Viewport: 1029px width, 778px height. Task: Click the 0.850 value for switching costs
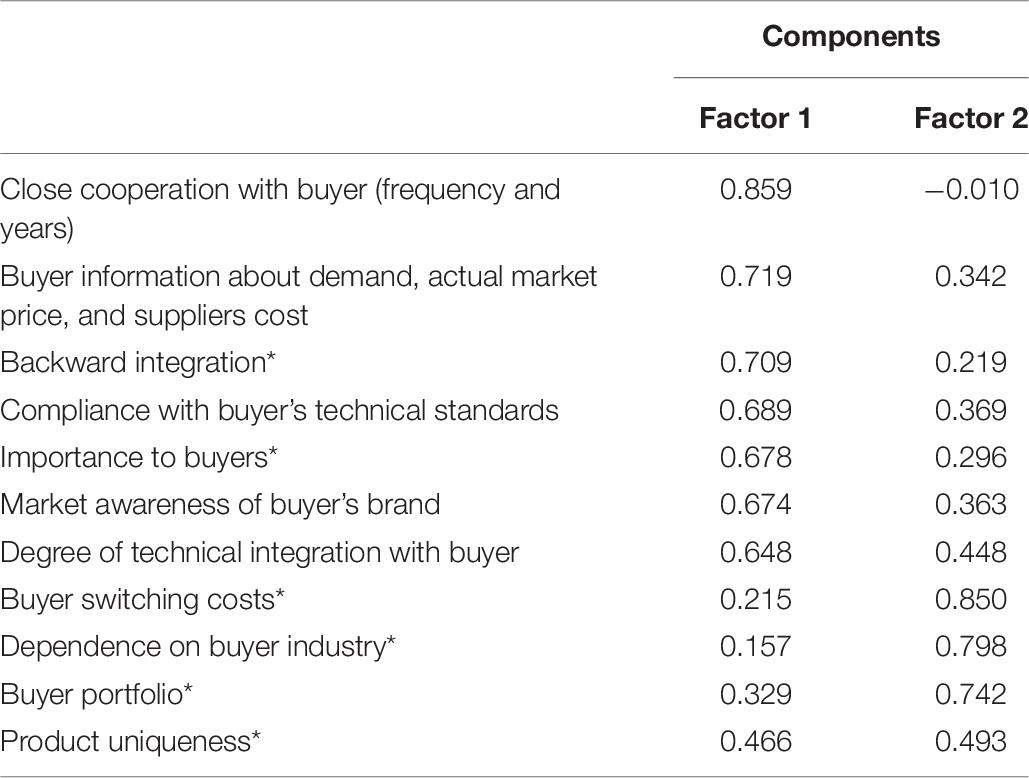971,600
